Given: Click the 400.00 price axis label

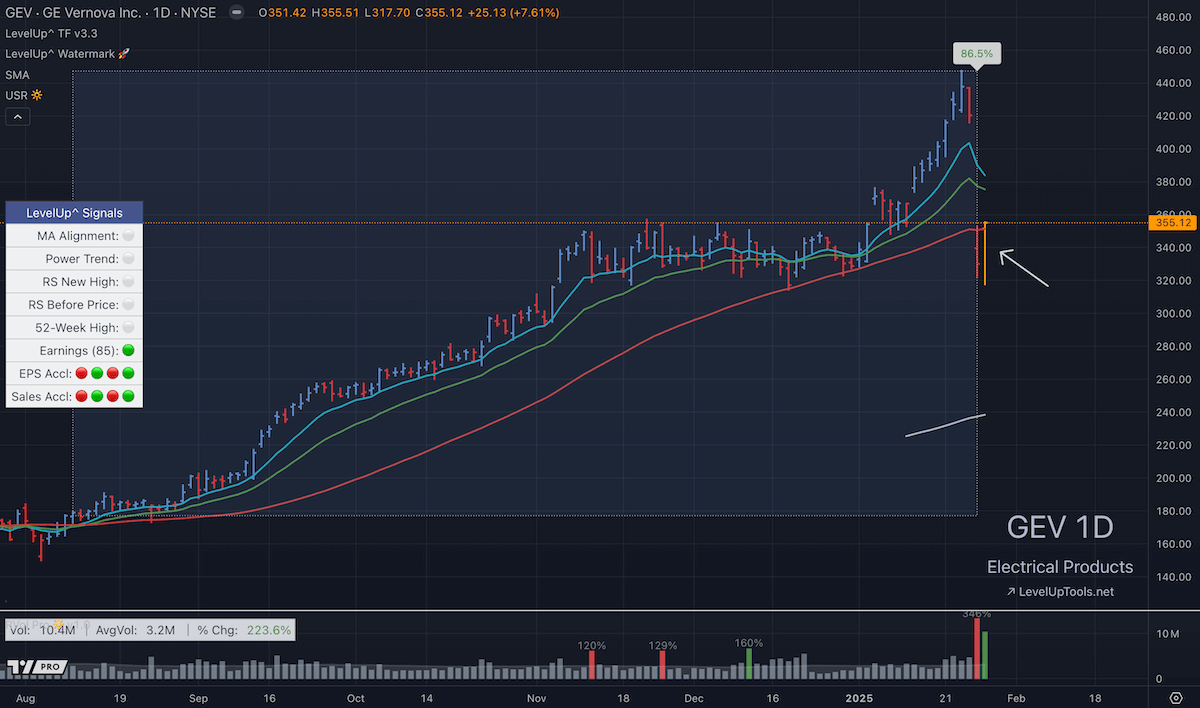Looking at the screenshot, I should tap(1172, 149).
